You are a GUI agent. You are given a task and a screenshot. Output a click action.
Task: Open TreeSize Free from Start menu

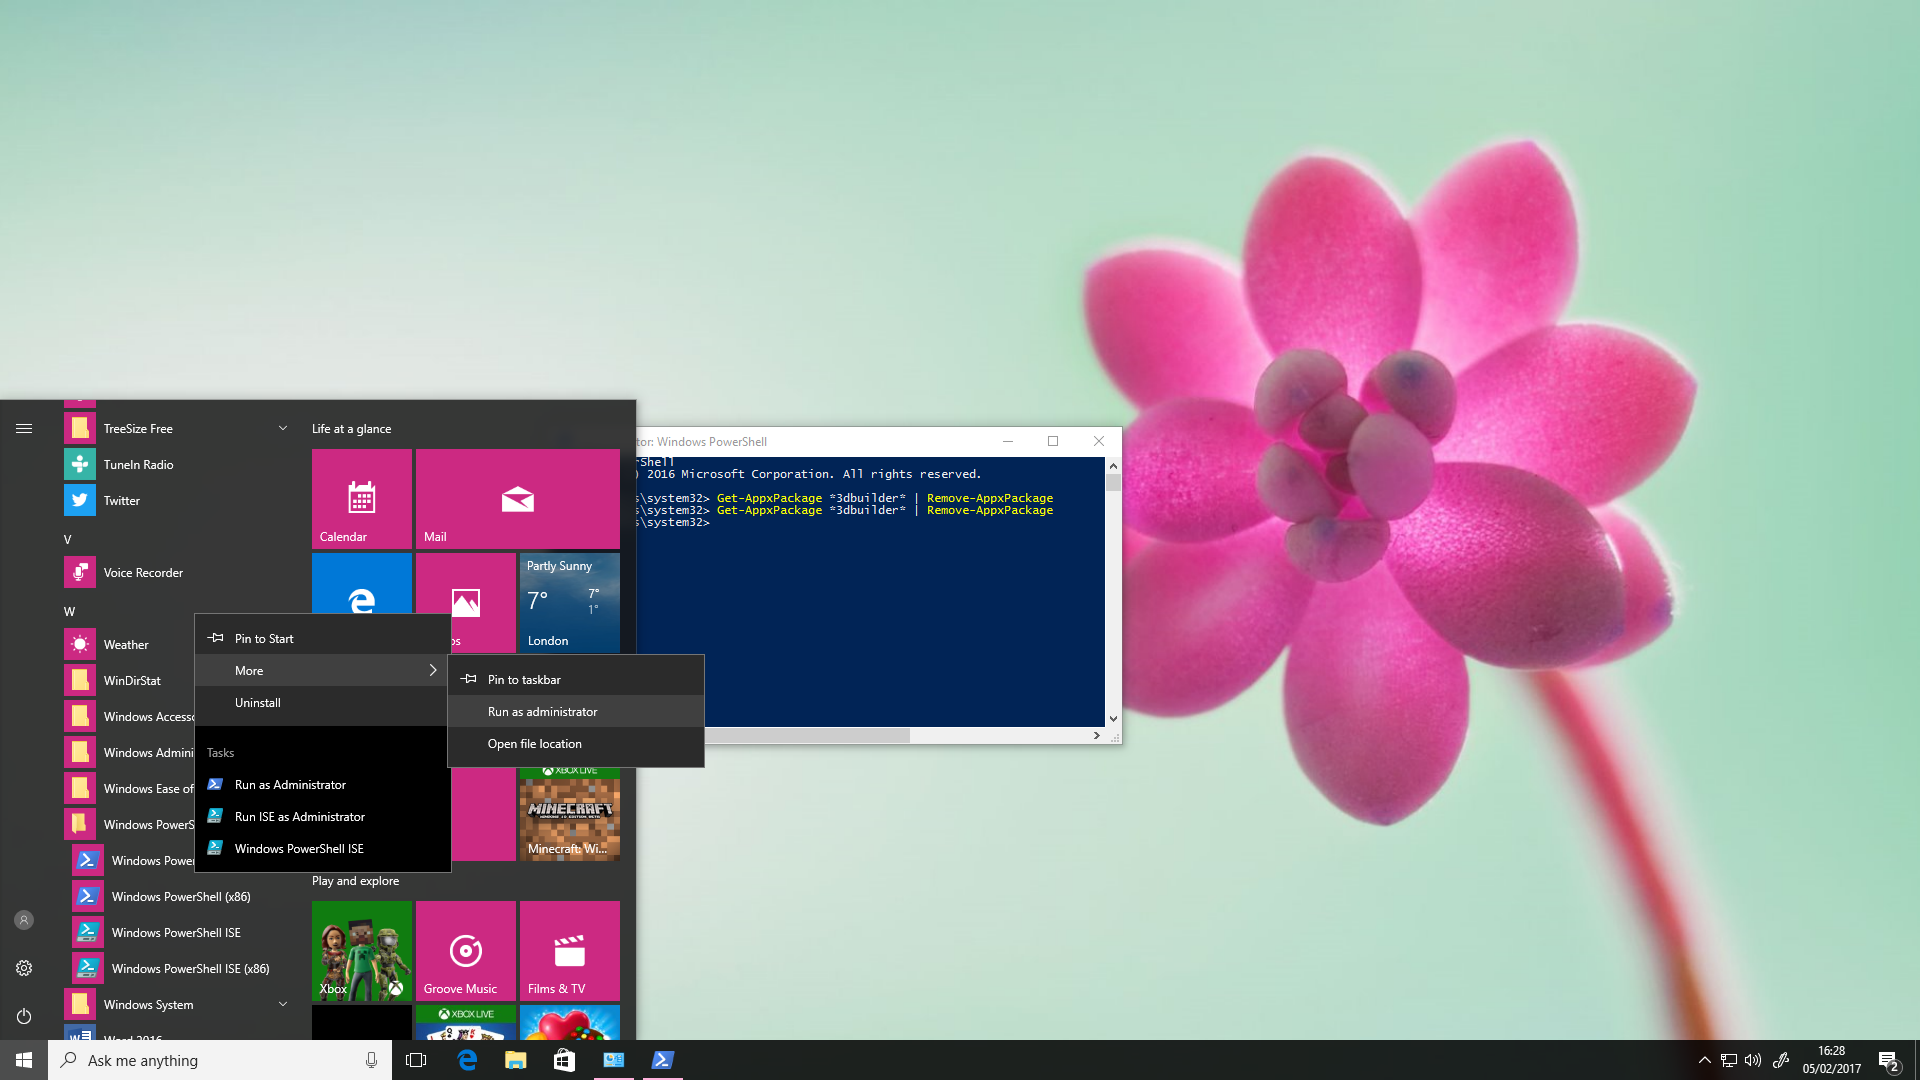click(137, 427)
